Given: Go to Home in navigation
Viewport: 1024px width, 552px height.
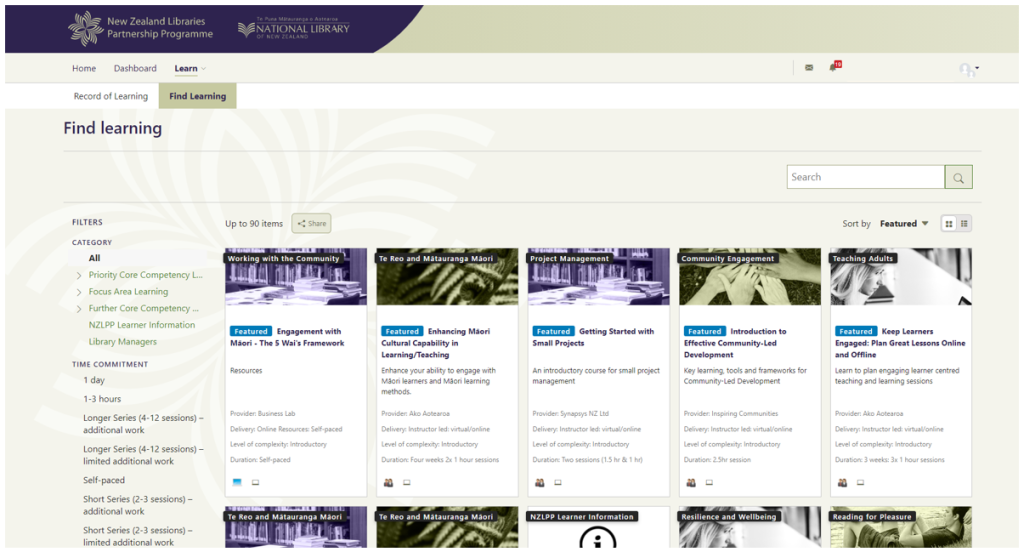Looking at the screenshot, I should click(x=84, y=68).
